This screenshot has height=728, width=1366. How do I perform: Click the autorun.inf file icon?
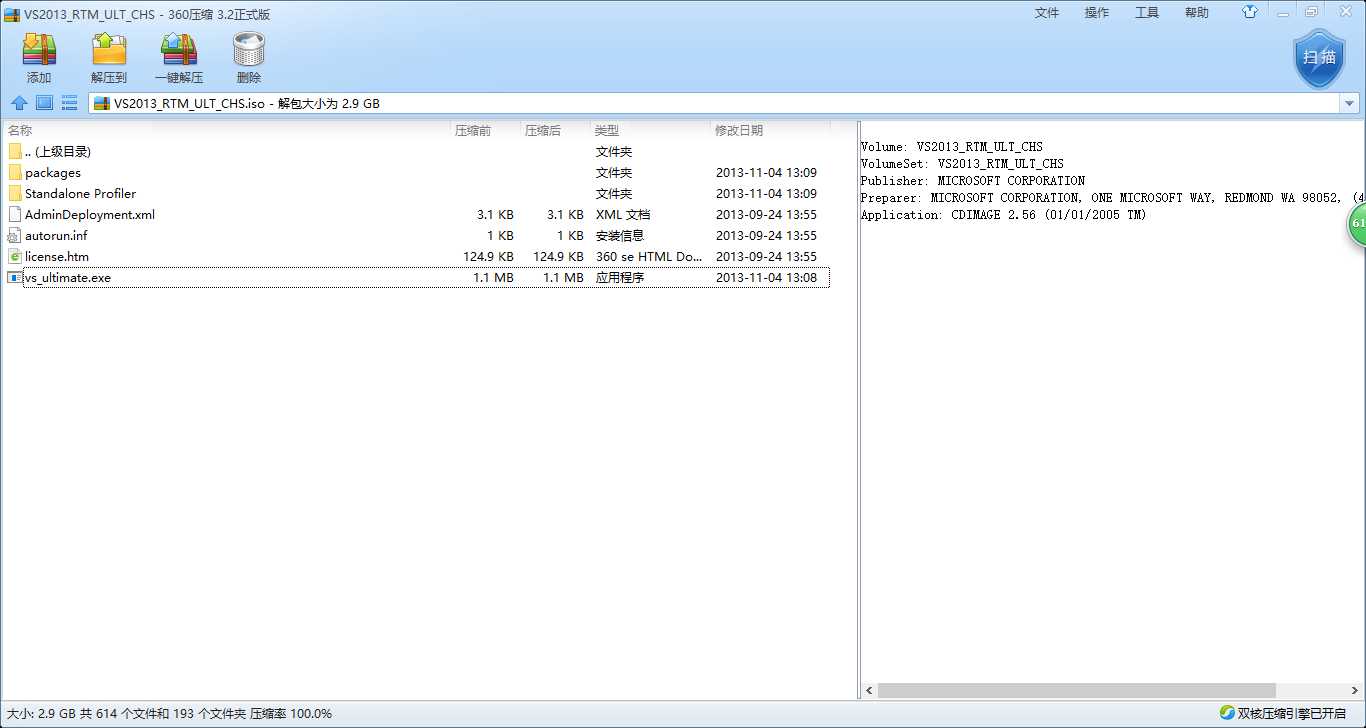14,235
